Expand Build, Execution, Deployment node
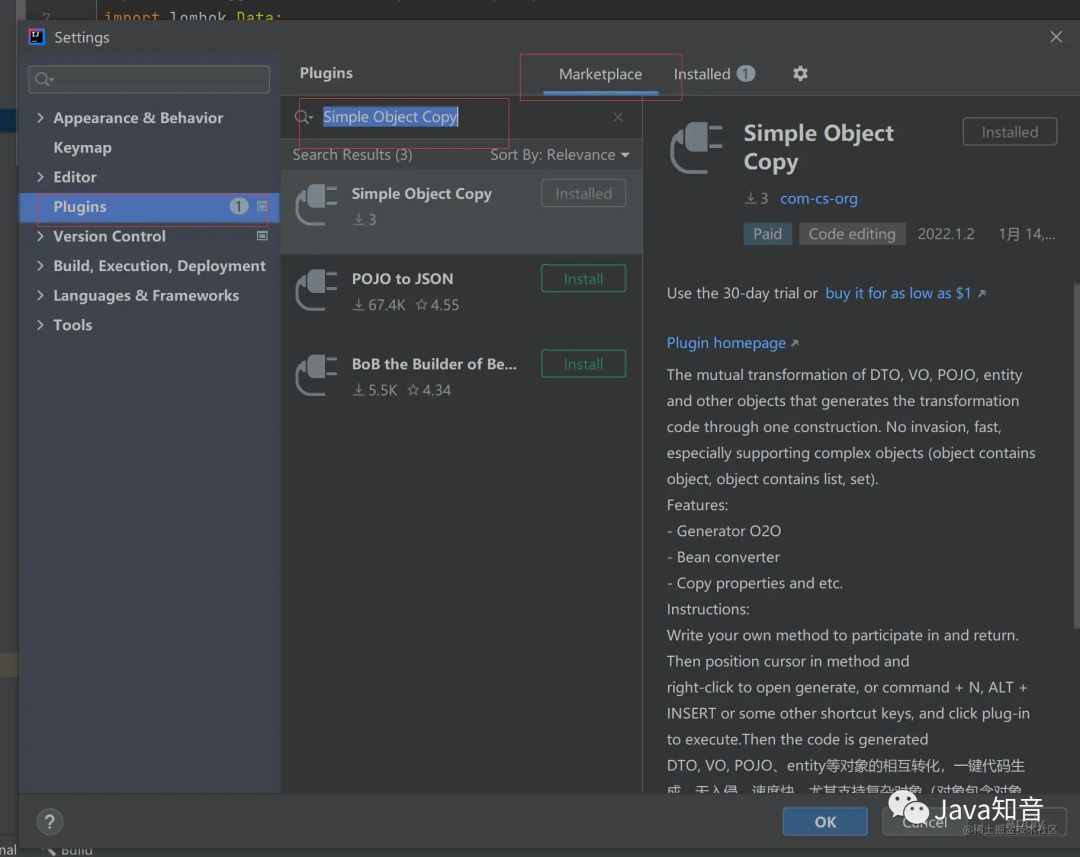 pos(40,266)
